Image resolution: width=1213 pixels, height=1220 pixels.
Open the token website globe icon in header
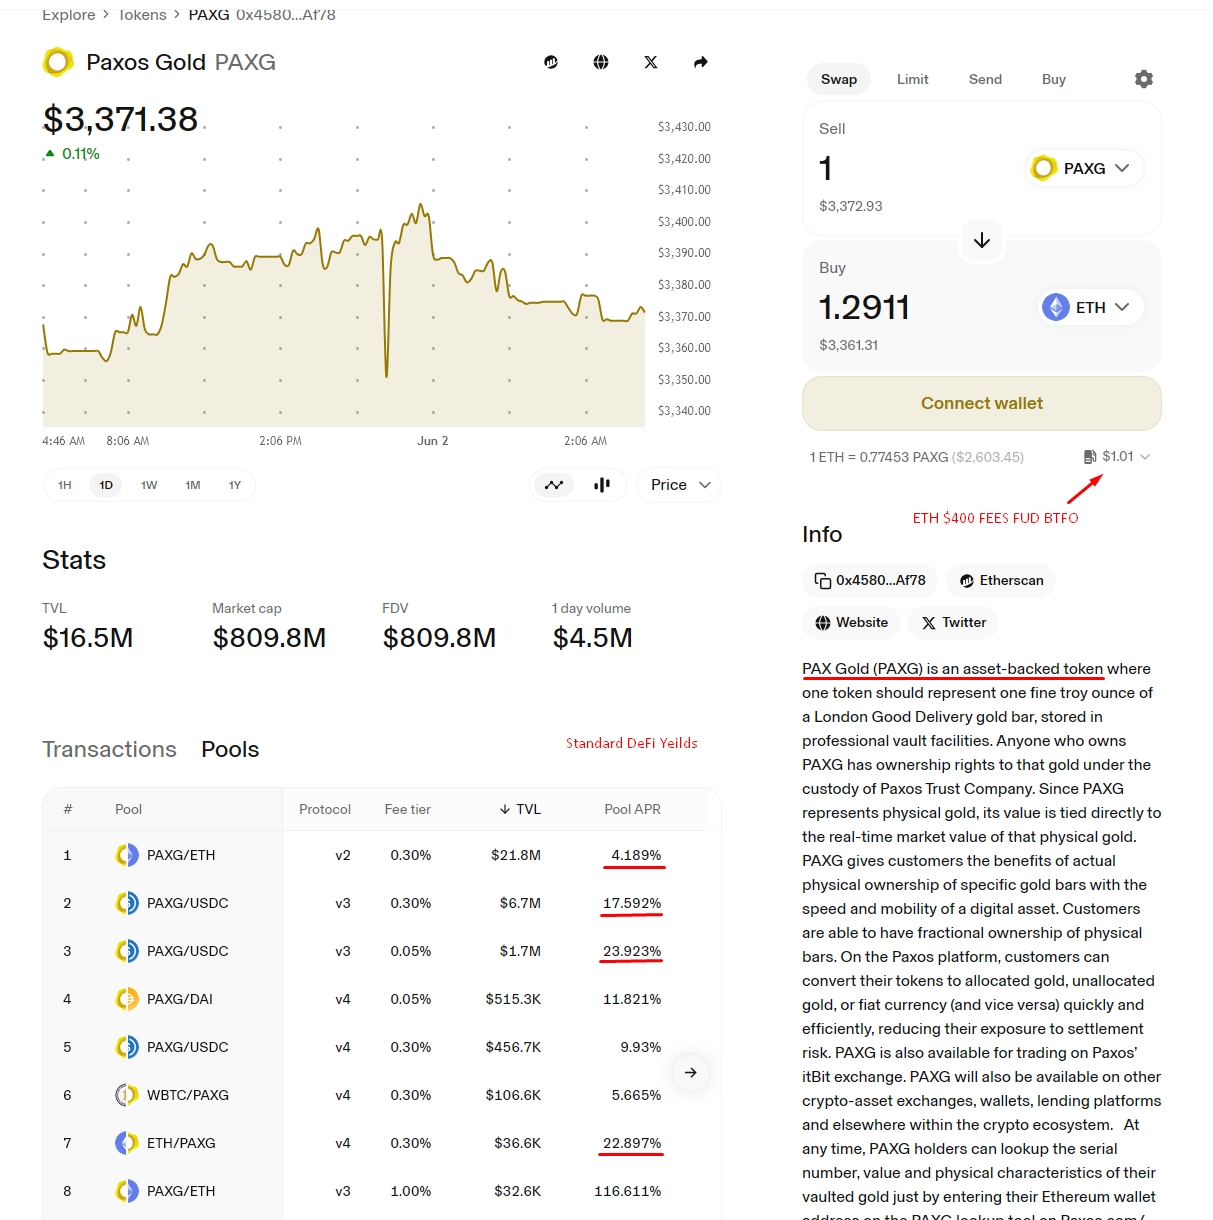pyautogui.click(x=601, y=62)
